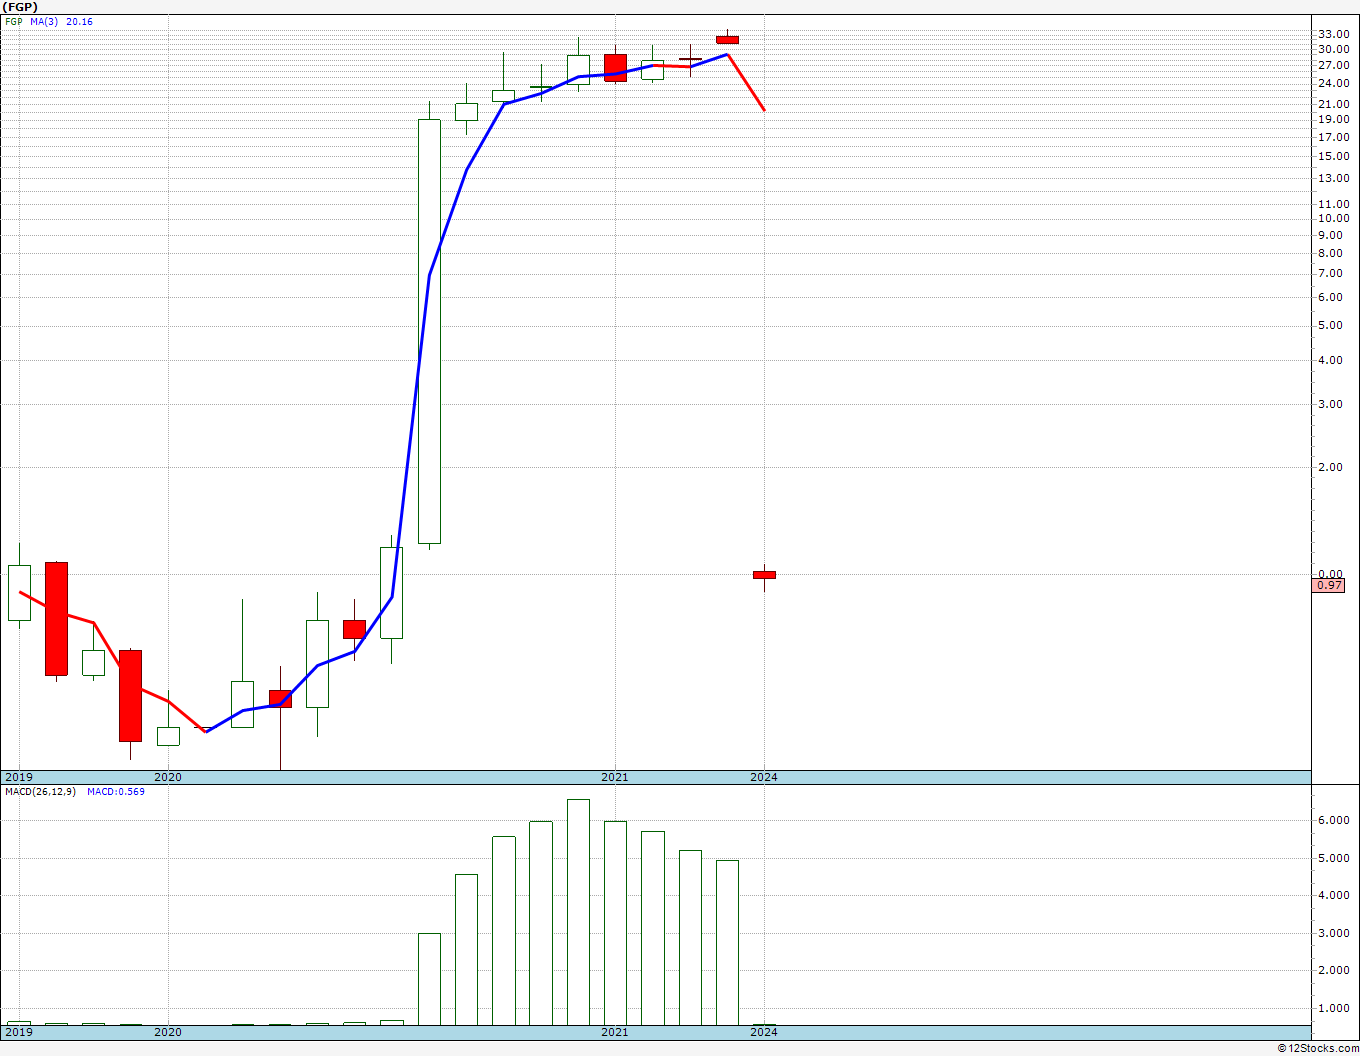Click the red candlestick at 2021 marker
Screen dimensions: 1360x1056
pyautogui.click(x=615, y=68)
